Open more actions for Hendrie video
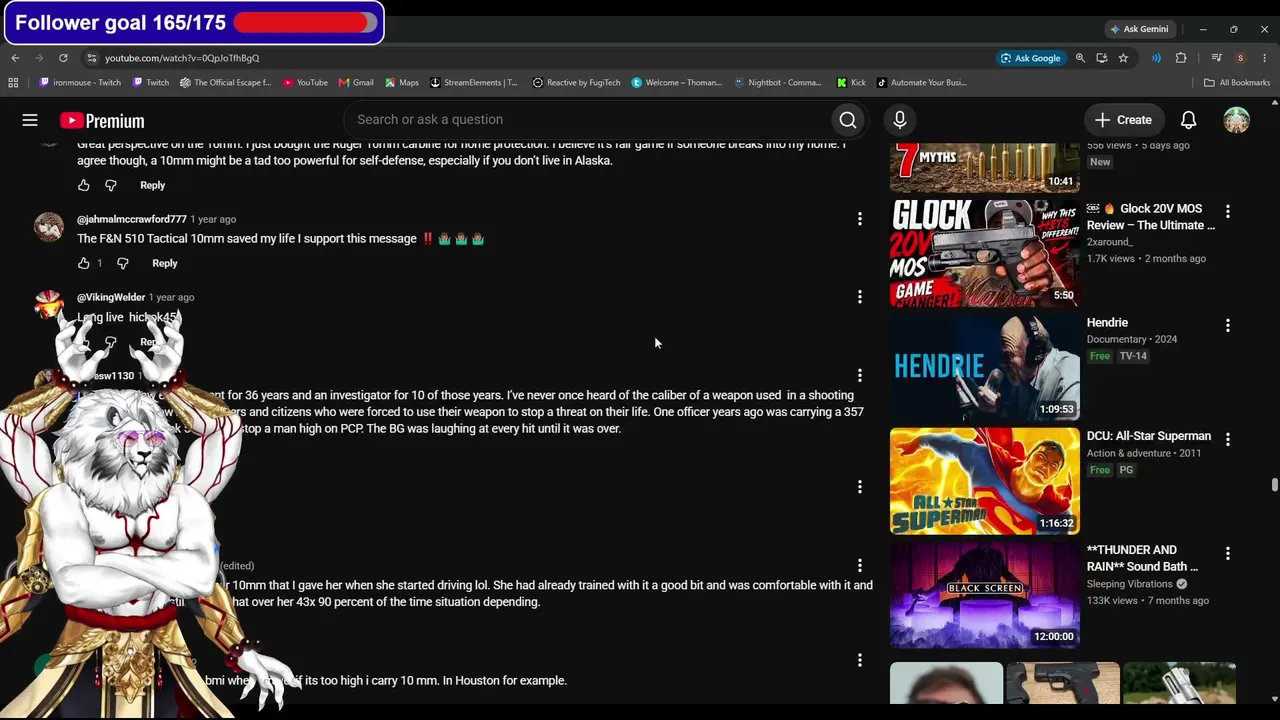1280x720 pixels. (x=1228, y=326)
